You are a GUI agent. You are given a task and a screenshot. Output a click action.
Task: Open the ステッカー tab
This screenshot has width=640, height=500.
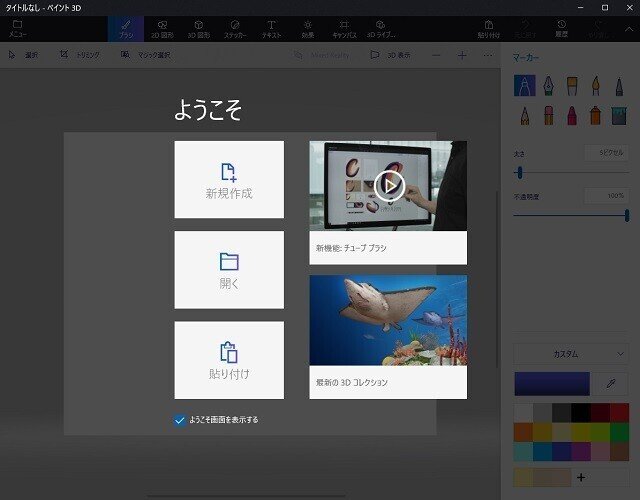(x=235, y=29)
